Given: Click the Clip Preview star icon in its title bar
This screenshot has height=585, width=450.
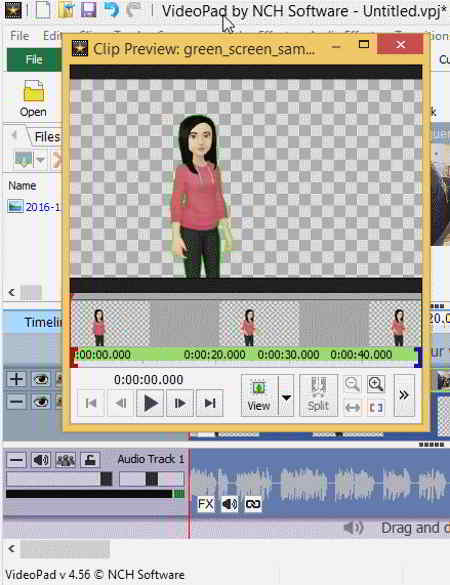Looking at the screenshot, I should click(x=79, y=49).
